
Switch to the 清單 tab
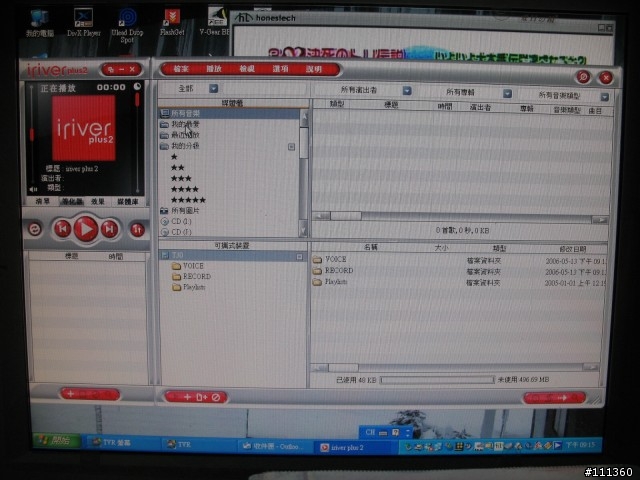pos(43,202)
